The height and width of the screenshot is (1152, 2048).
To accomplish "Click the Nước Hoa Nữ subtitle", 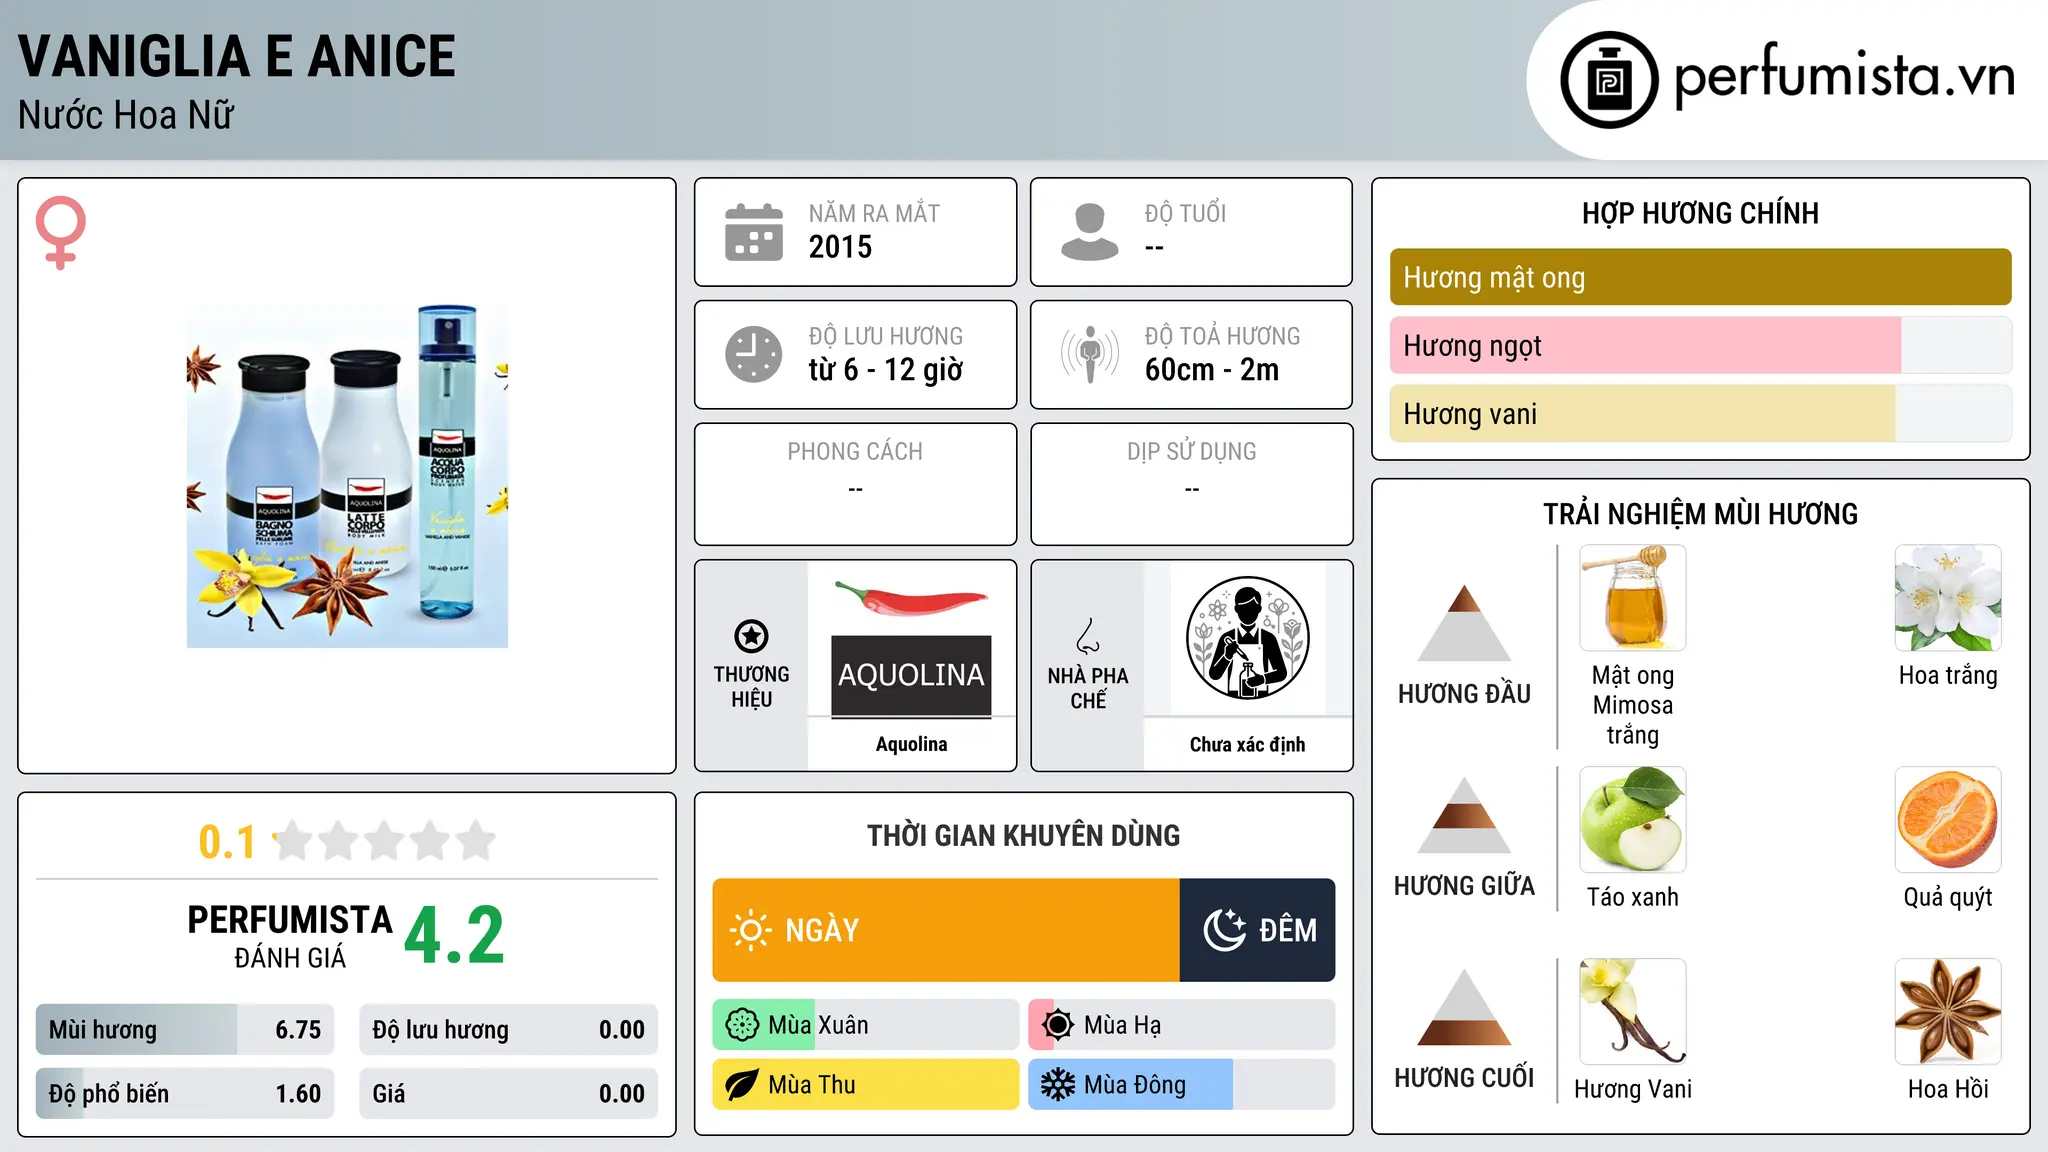I will 126,115.
